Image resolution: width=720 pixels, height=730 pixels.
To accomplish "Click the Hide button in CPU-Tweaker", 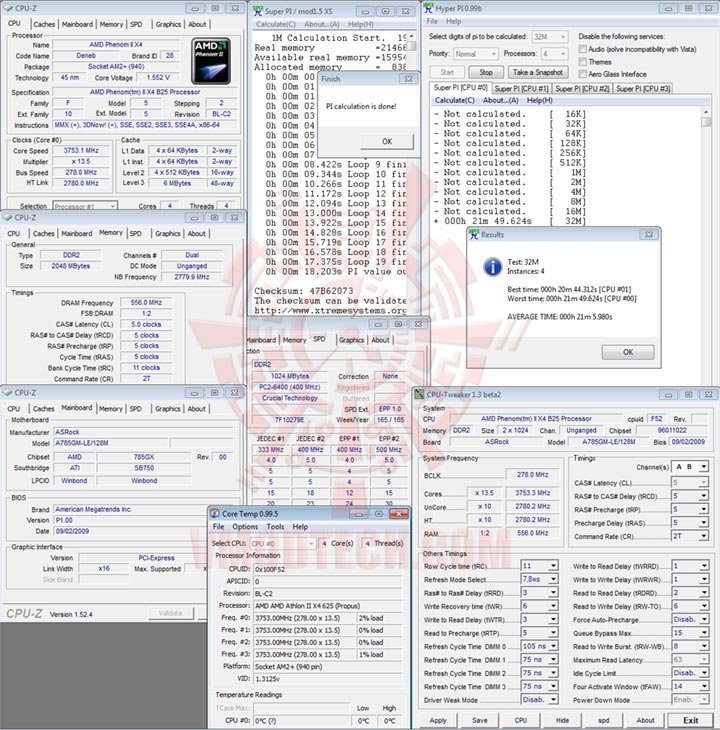I will [x=562, y=720].
